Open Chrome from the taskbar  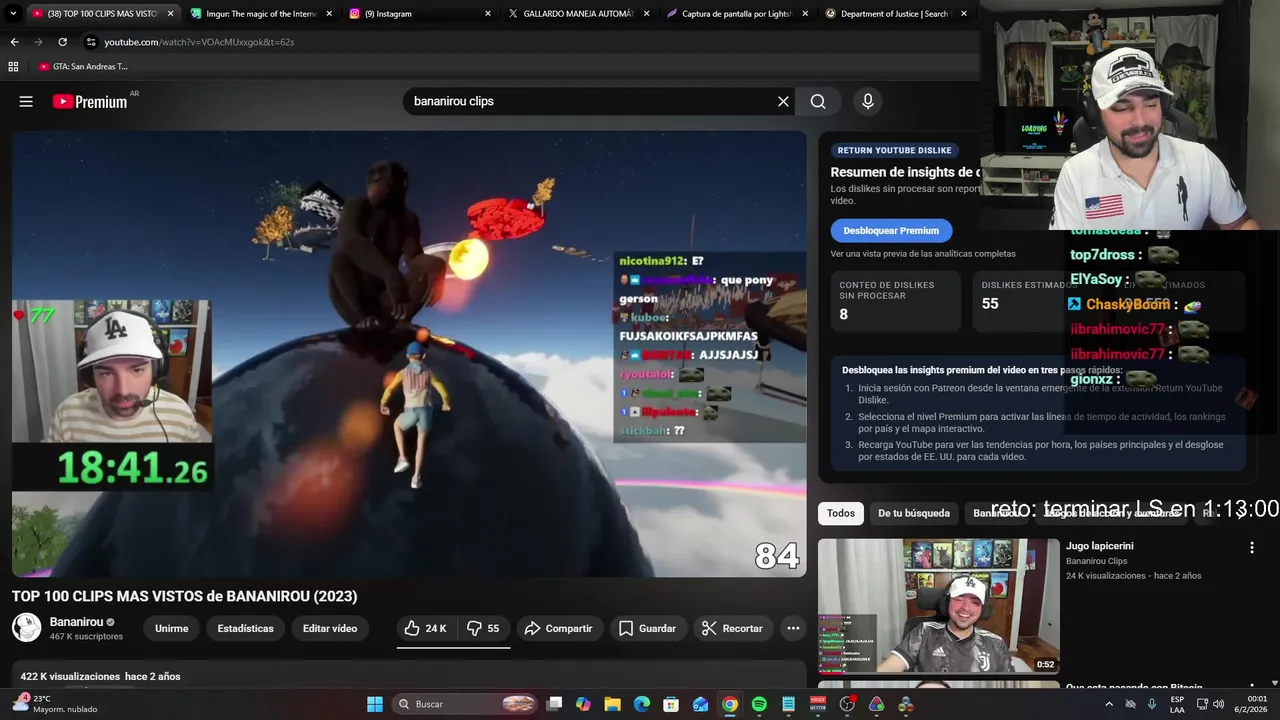pyautogui.click(x=730, y=704)
